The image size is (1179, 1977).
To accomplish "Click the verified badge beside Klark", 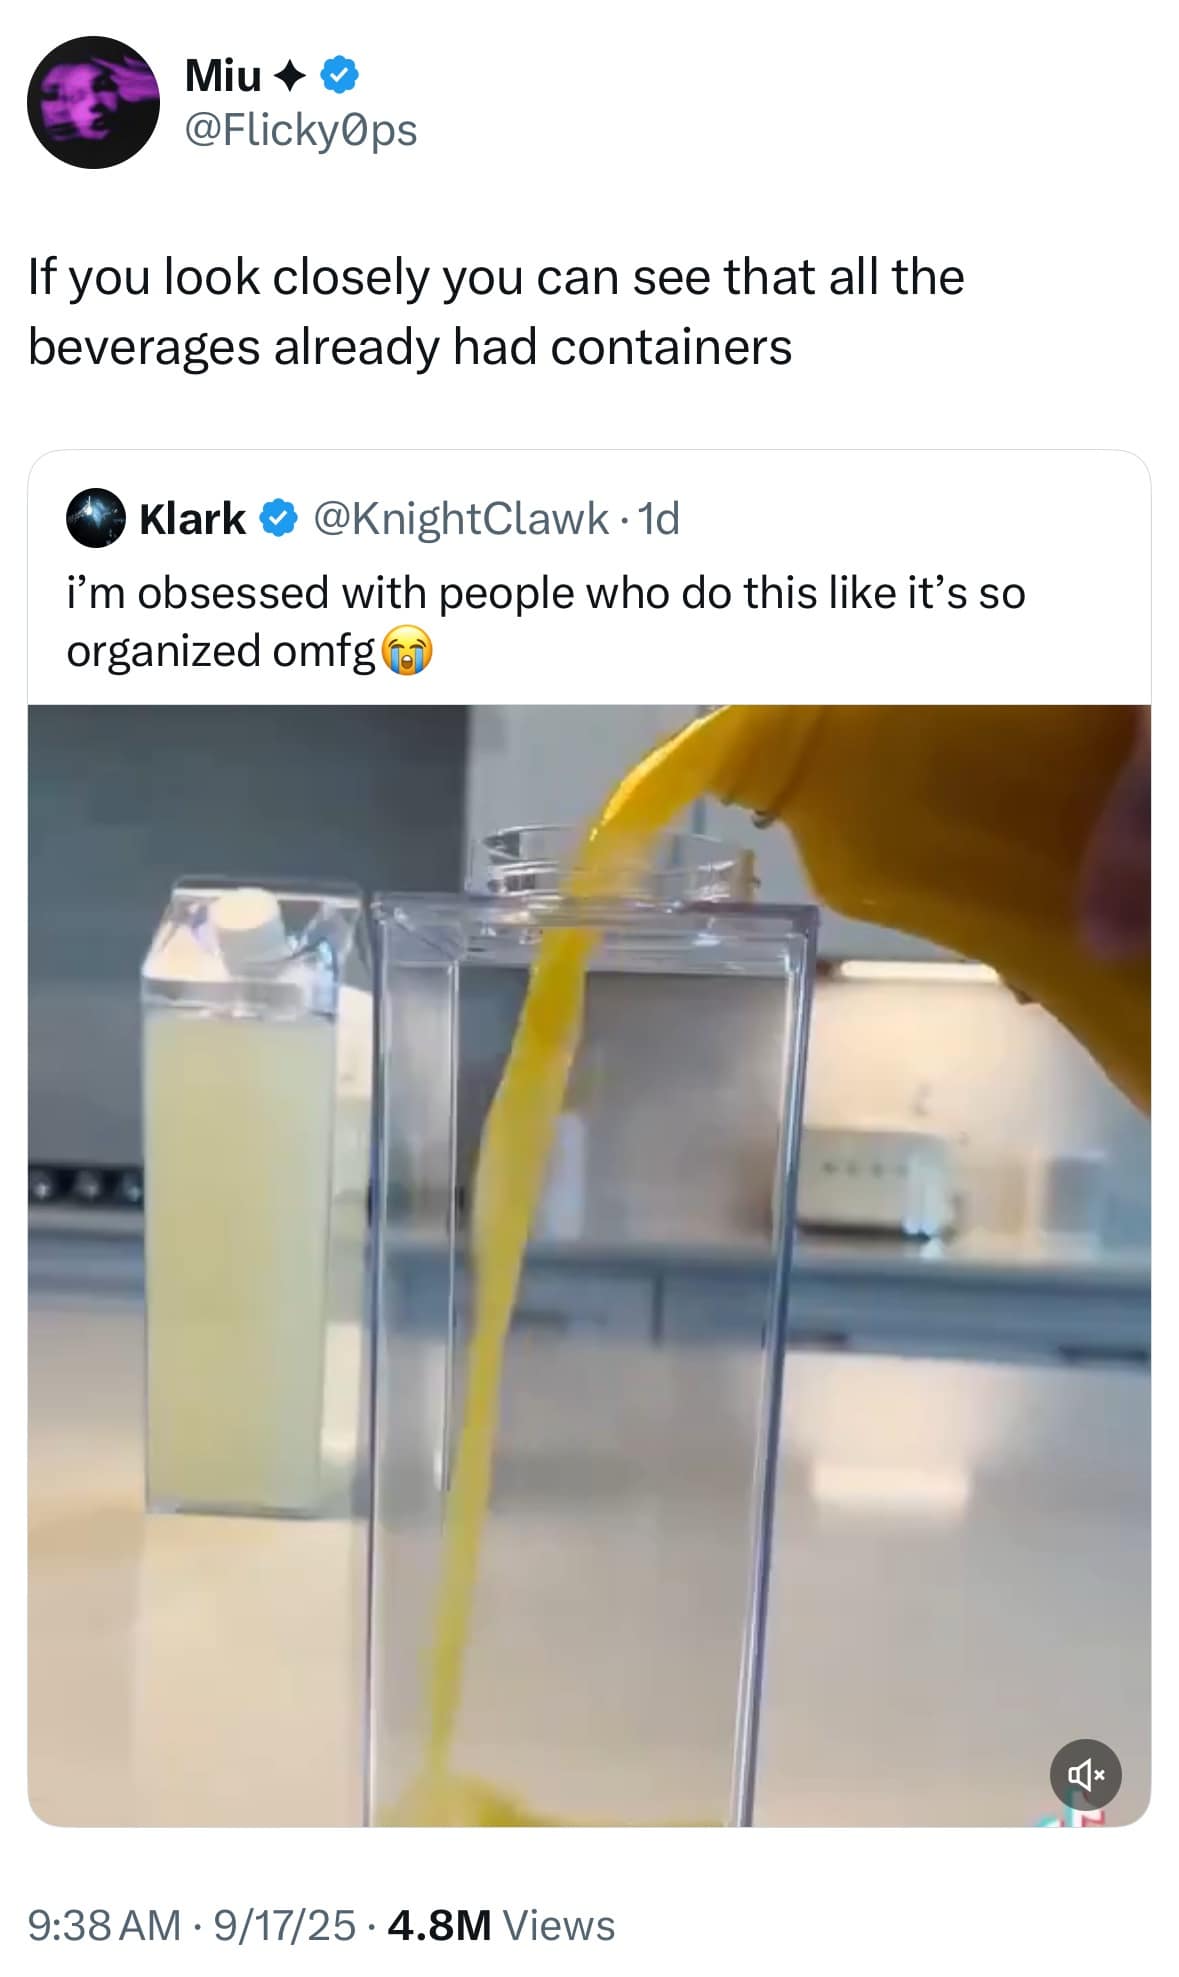I will tap(278, 518).
